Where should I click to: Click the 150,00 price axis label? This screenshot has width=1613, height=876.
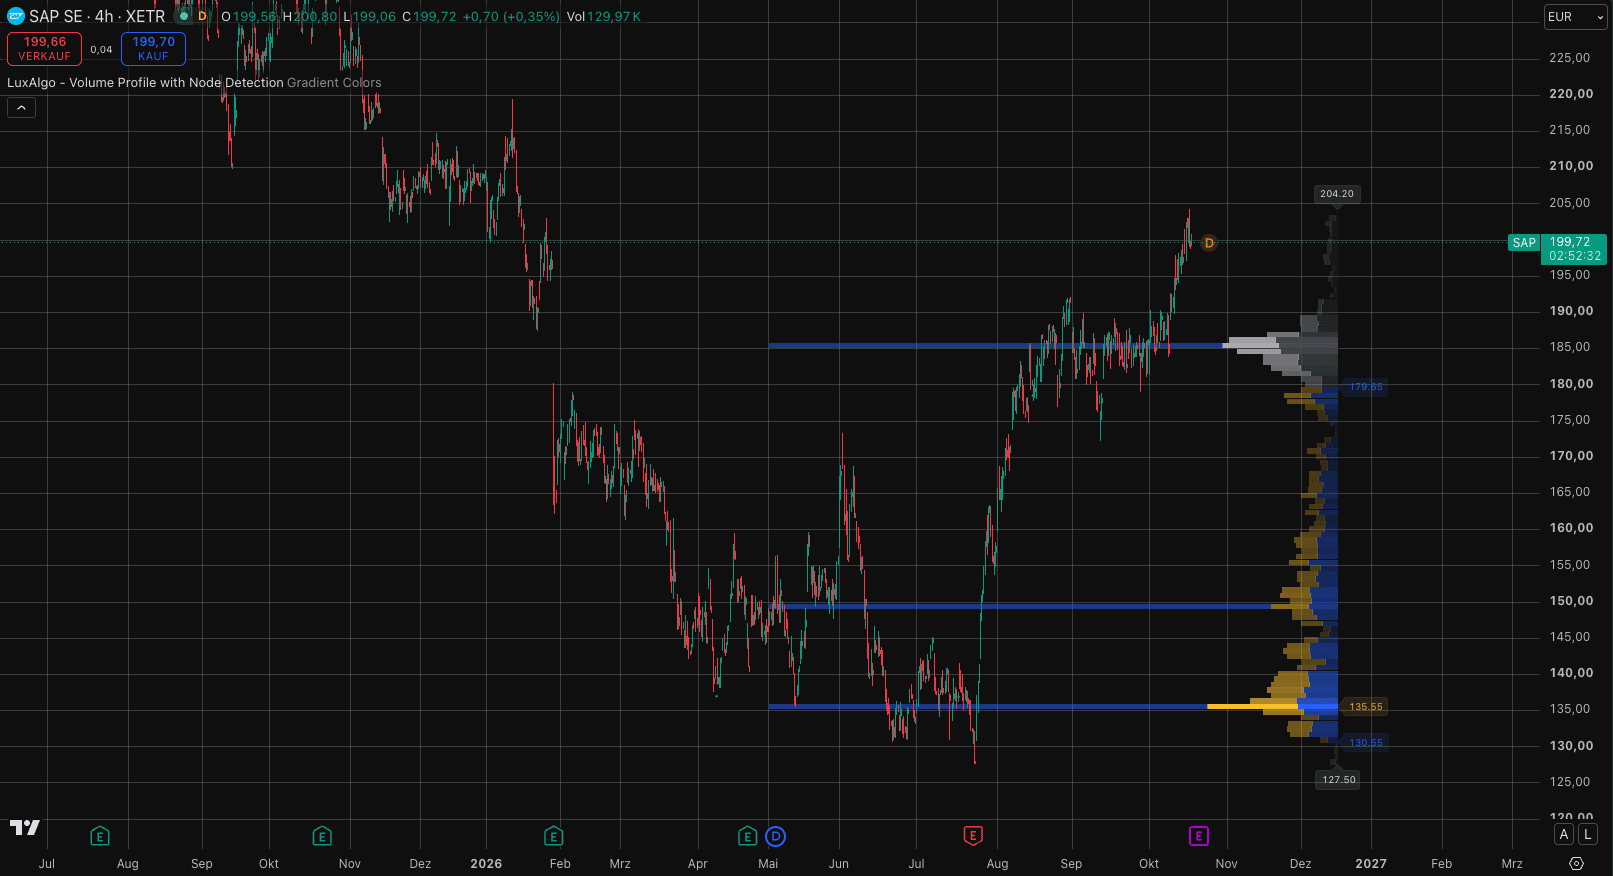pos(1571,601)
